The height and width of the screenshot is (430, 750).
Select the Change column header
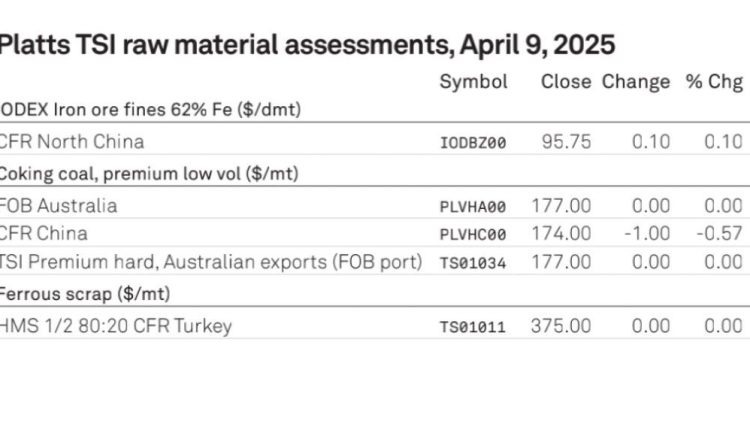(x=636, y=82)
